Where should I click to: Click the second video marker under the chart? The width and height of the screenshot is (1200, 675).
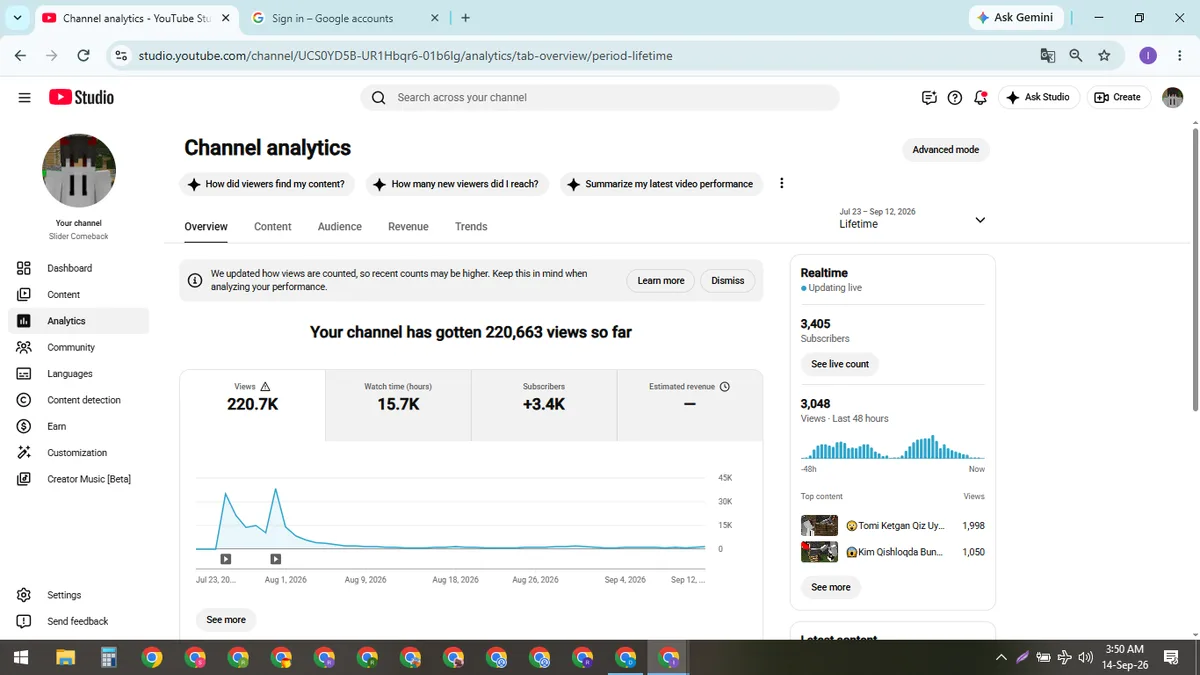276,559
